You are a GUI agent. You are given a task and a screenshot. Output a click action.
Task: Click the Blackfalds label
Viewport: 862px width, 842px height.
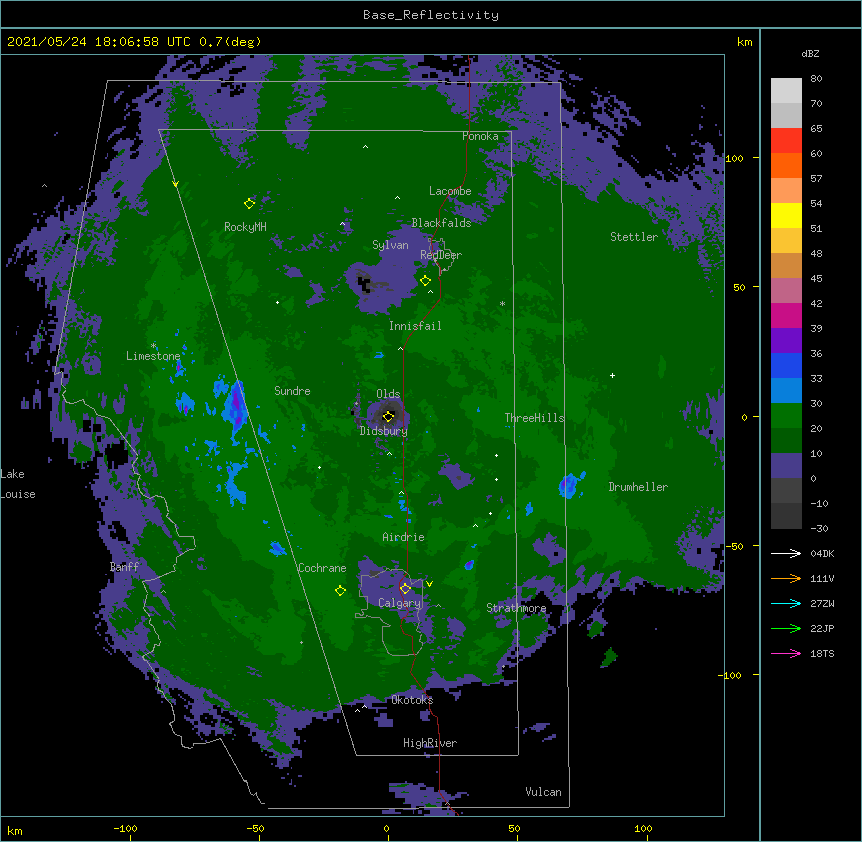(x=441, y=223)
